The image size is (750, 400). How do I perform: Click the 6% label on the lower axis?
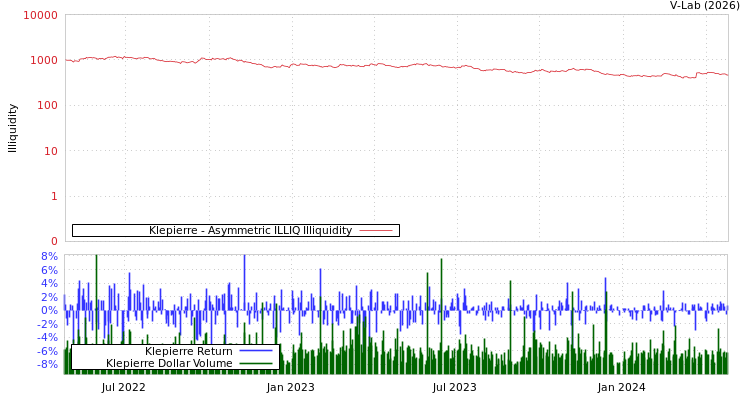click(x=49, y=270)
